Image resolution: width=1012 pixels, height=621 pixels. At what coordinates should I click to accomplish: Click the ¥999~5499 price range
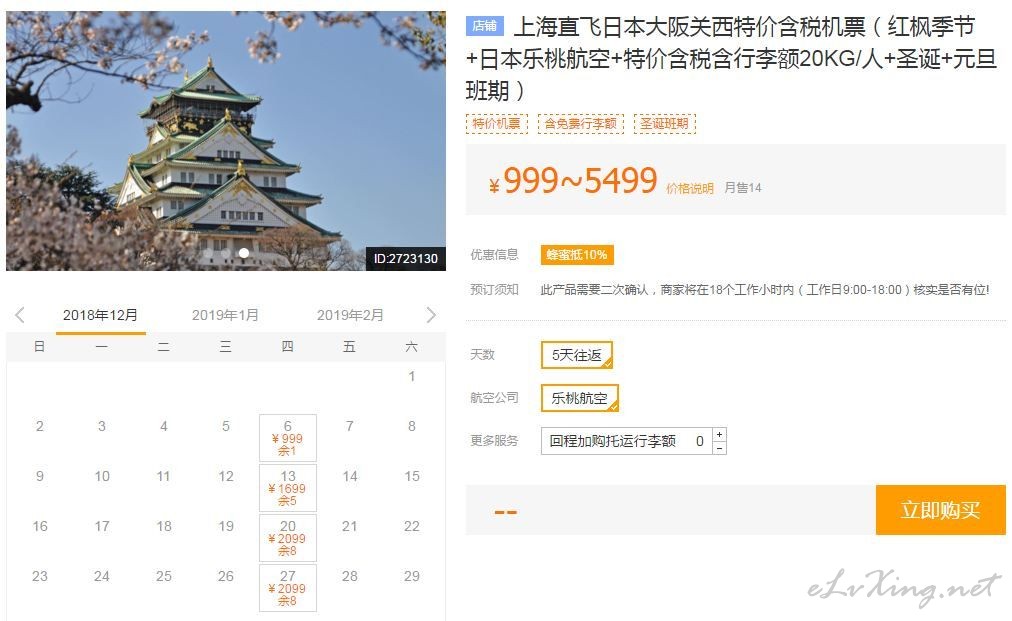[573, 180]
